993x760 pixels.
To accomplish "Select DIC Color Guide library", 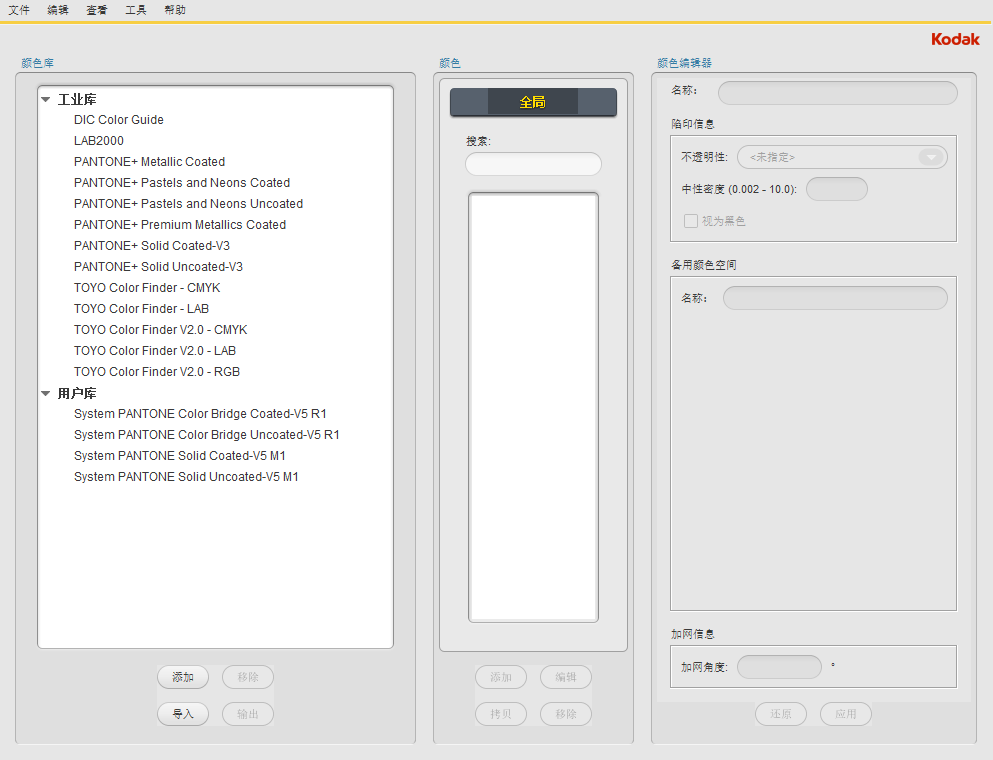I will [x=119, y=120].
